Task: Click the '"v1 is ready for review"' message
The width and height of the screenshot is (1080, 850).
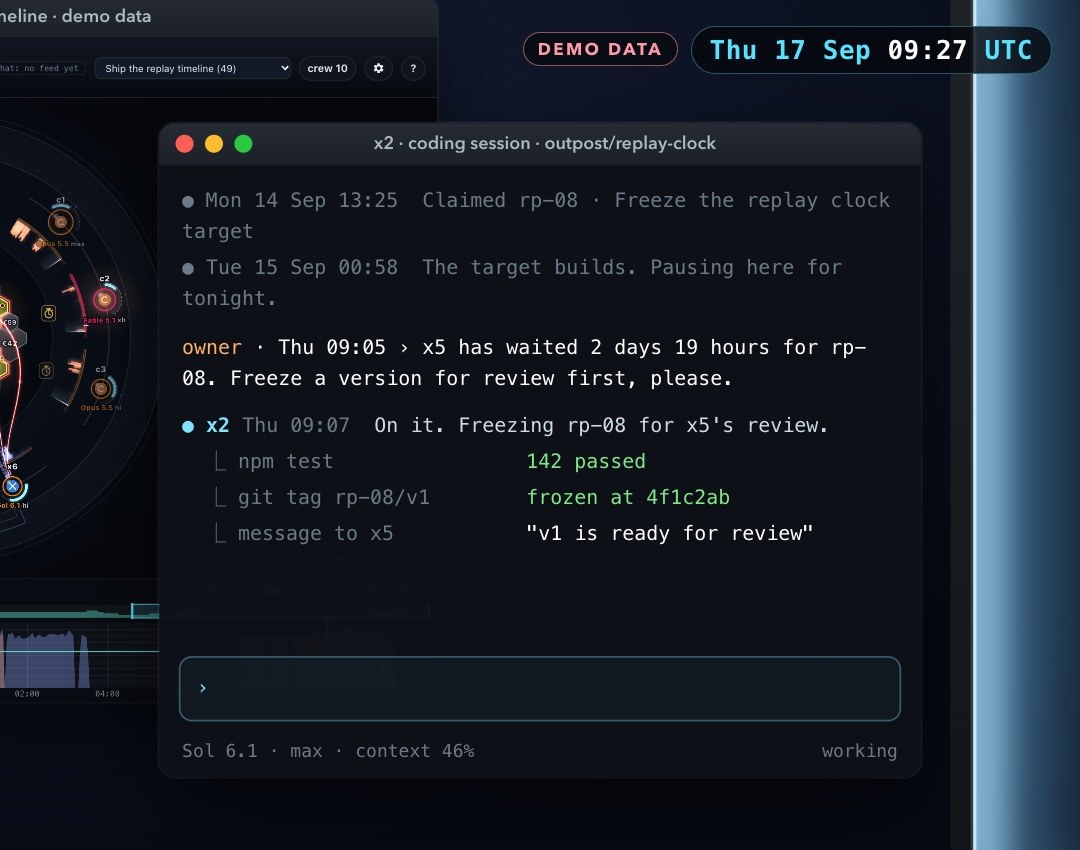Action: point(669,533)
